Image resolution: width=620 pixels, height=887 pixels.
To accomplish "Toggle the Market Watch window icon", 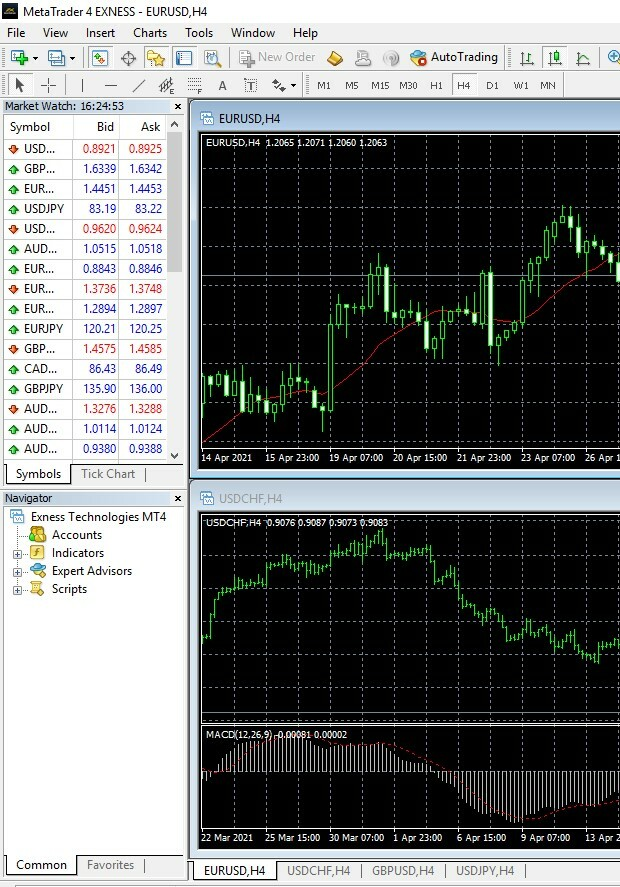I will click(100, 58).
